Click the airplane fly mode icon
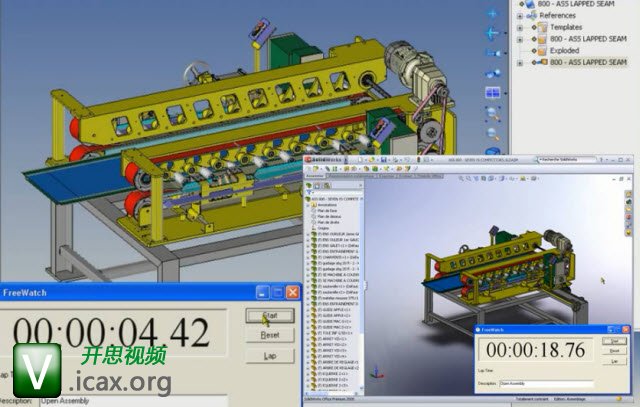Image resolution: width=640 pixels, height=407 pixels. [x=493, y=33]
